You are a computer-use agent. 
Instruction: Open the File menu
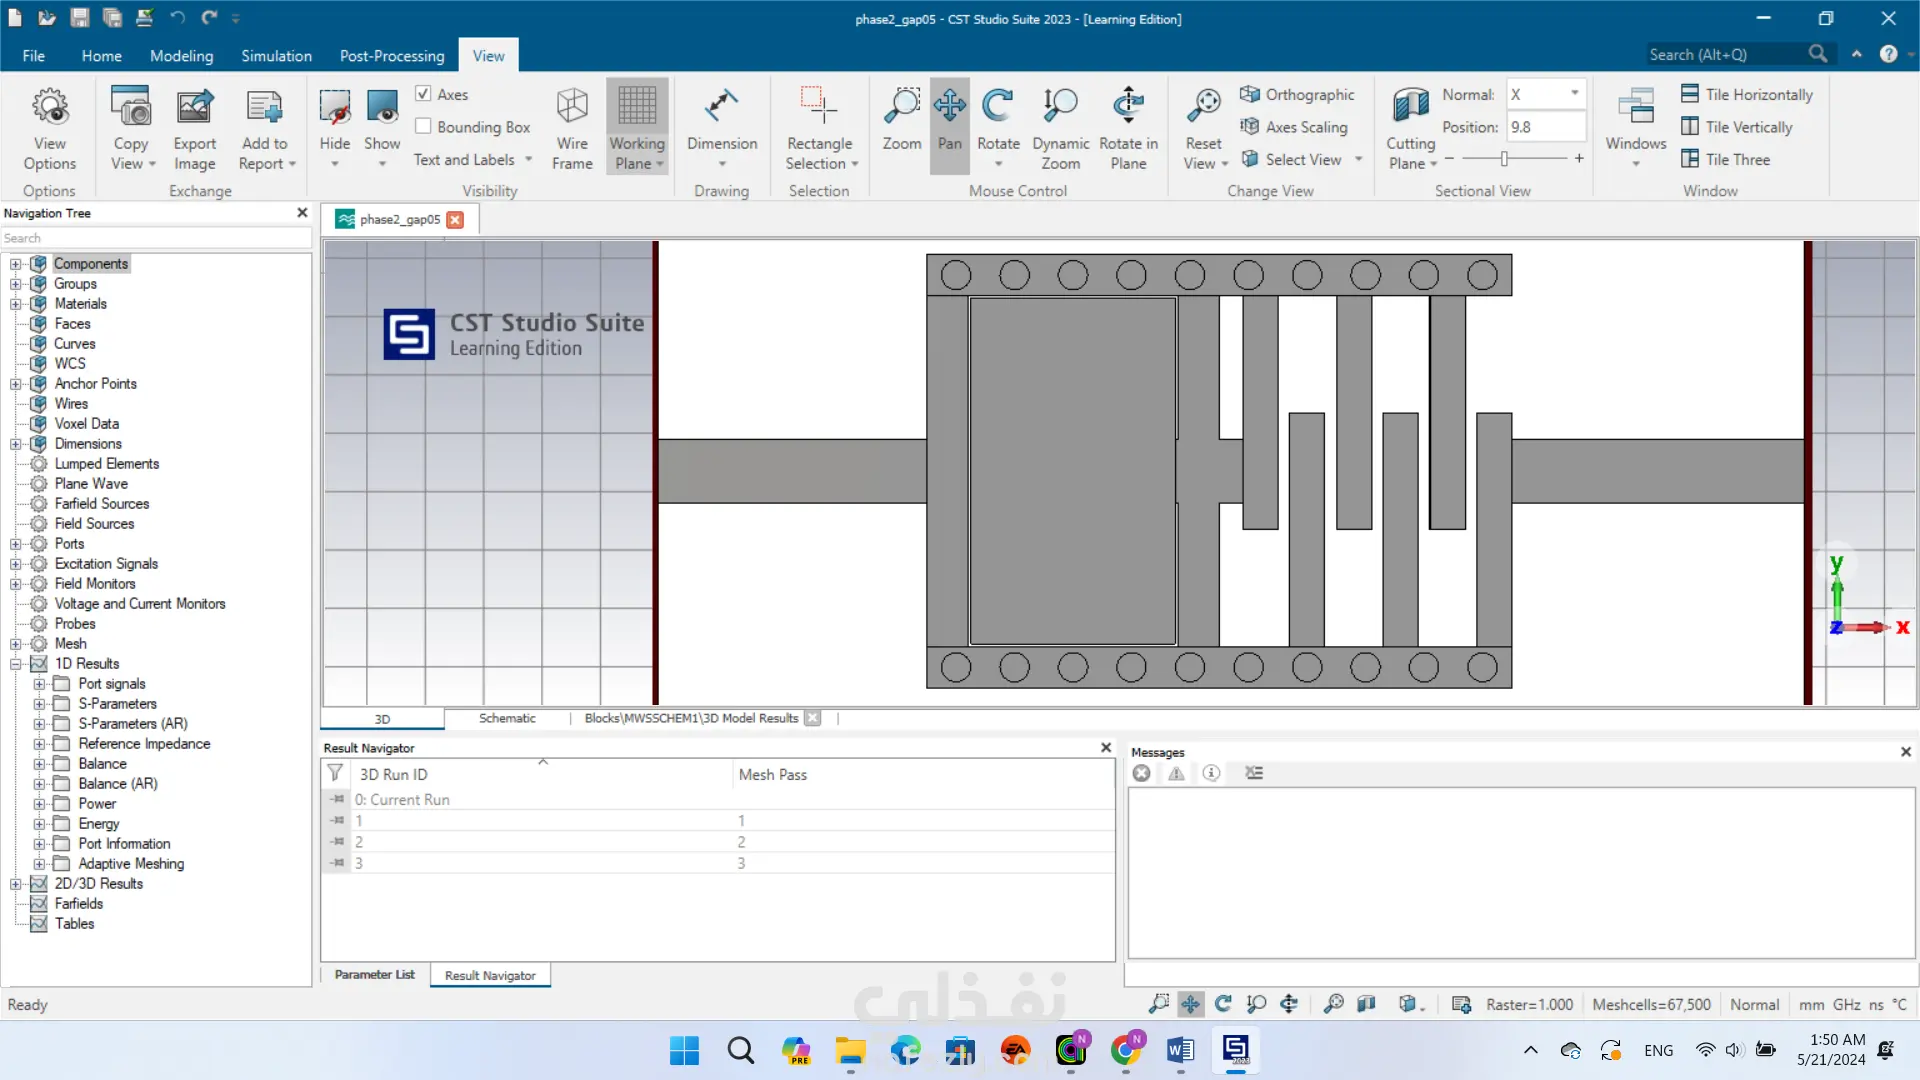click(x=34, y=56)
